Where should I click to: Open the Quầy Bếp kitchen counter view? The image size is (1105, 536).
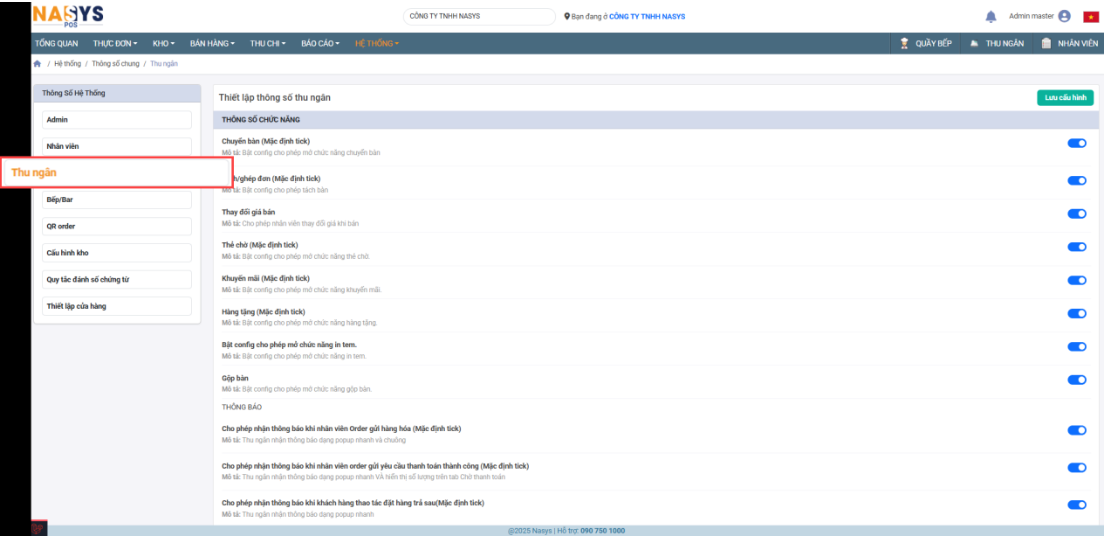coord(925,43)
